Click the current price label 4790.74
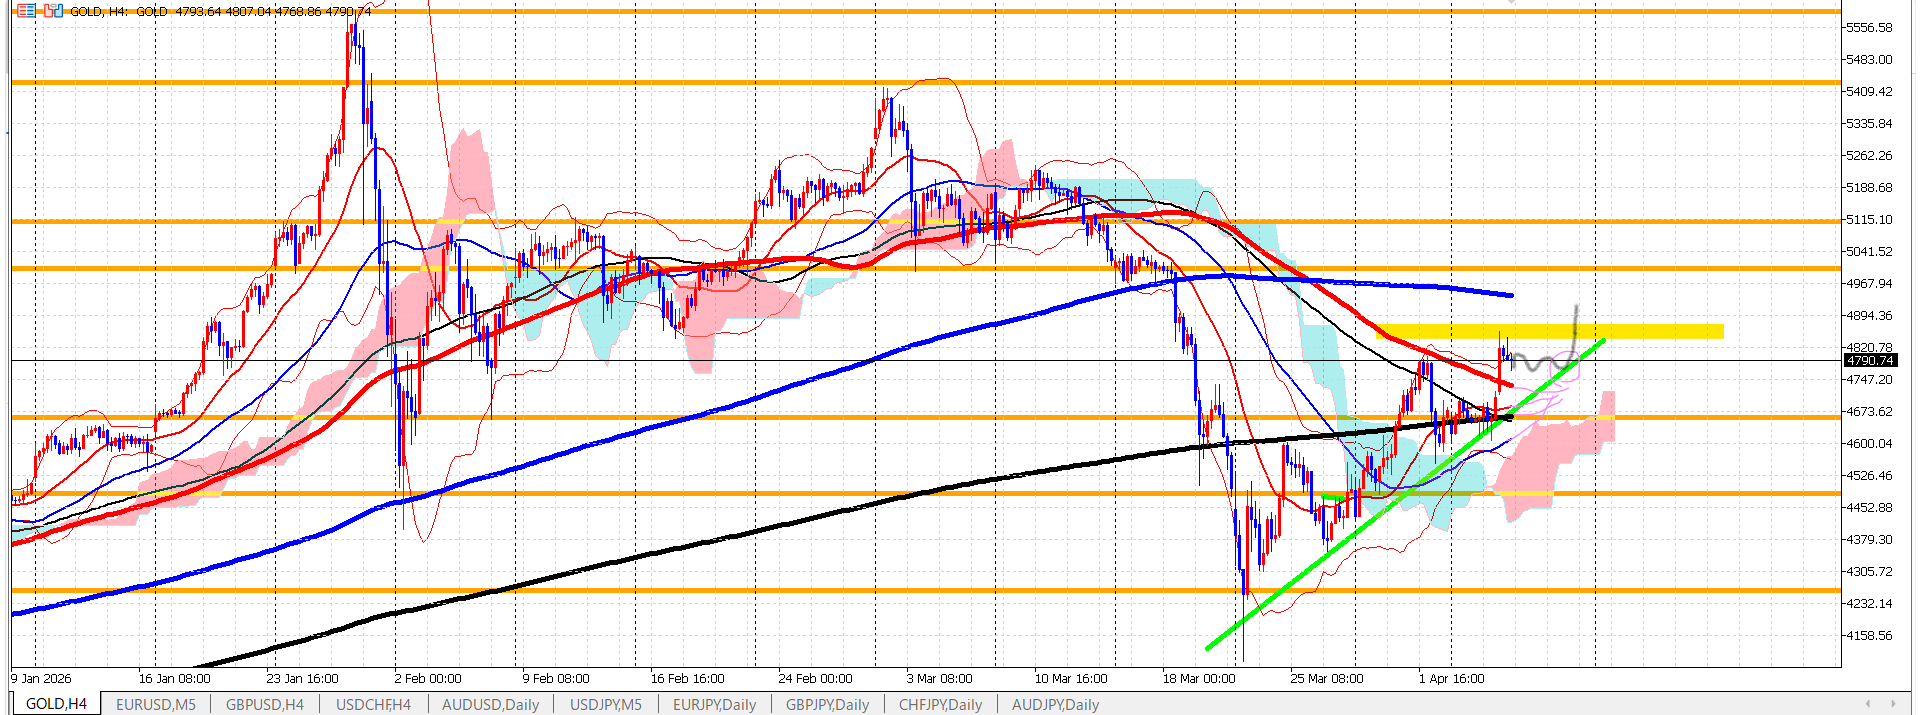 click(x=1869, y=360)
